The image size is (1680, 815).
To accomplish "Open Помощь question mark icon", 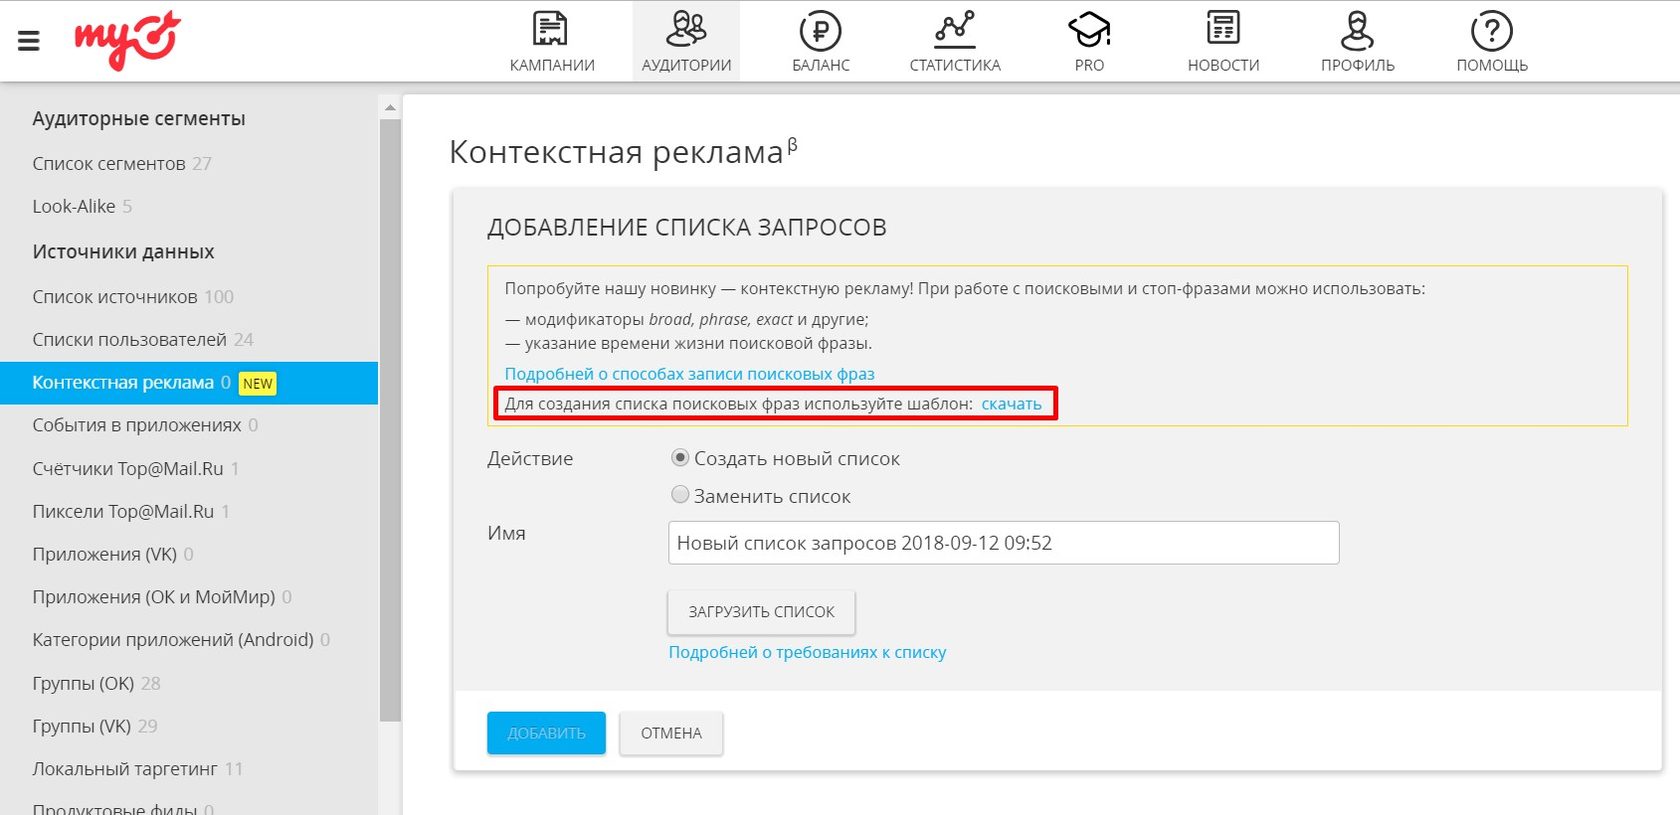I will coord(1491,31).
